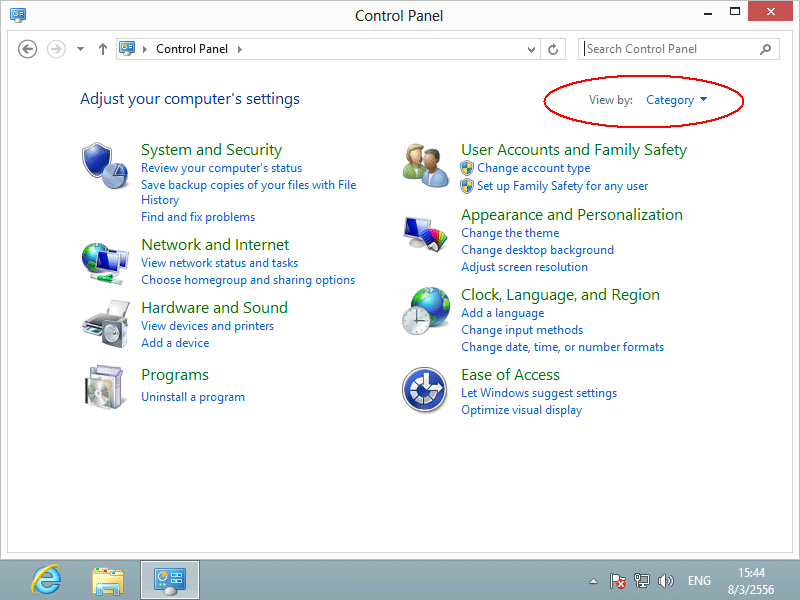
Task: Open System and Security category
Action: tap(211, 149)
